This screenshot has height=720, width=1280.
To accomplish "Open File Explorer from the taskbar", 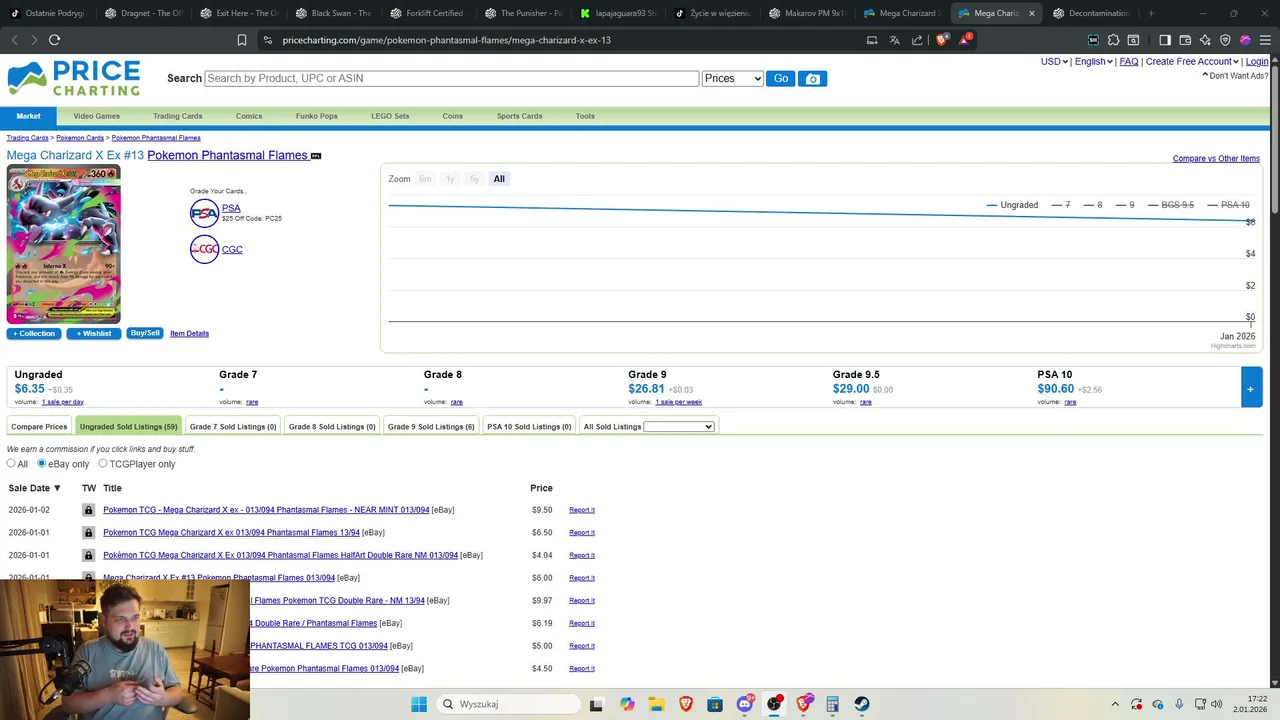I will (656, 704).
